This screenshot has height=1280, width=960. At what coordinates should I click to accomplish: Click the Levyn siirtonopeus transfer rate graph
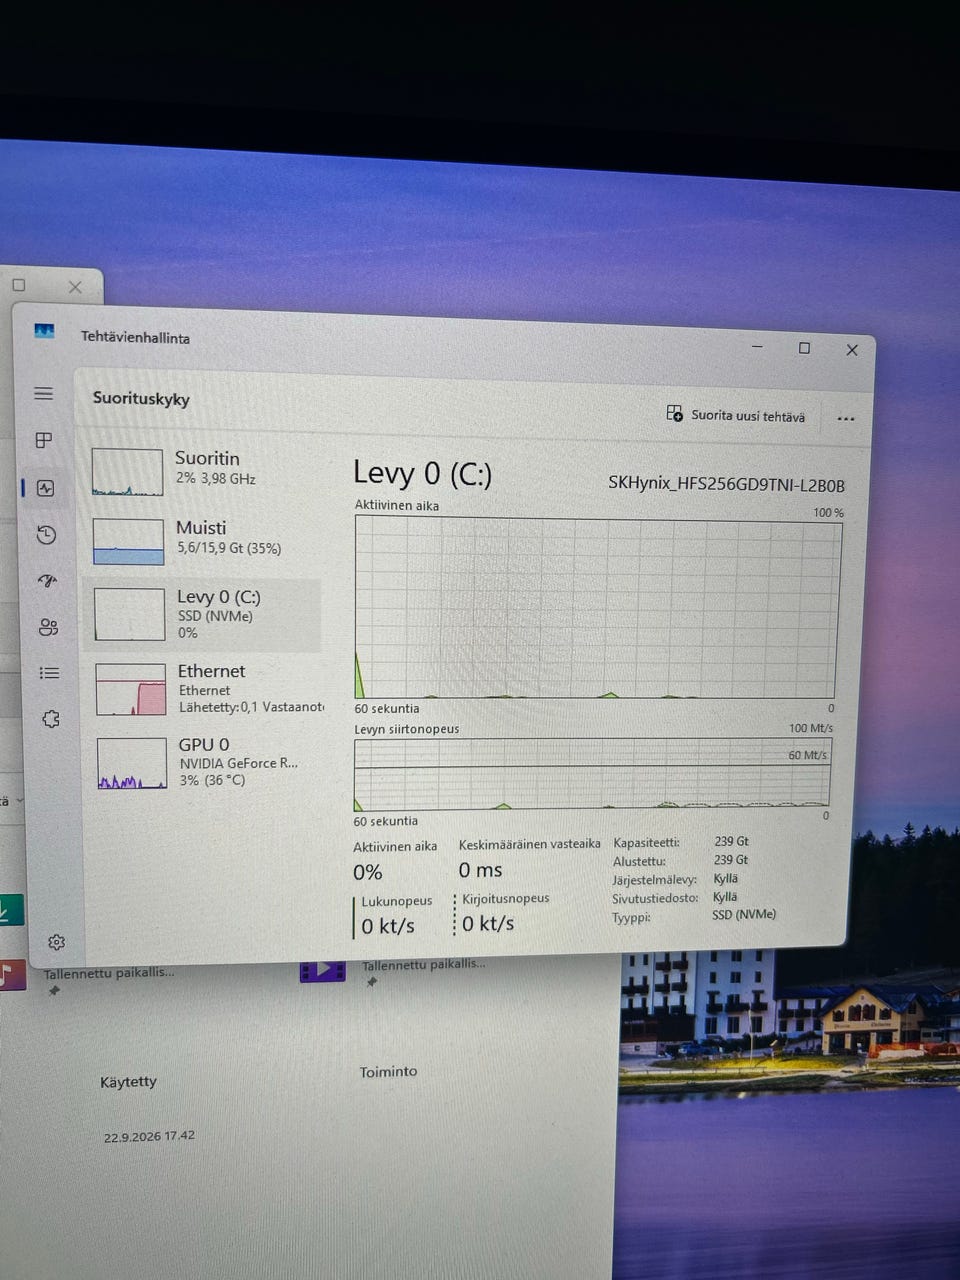(x=592, y=774)
